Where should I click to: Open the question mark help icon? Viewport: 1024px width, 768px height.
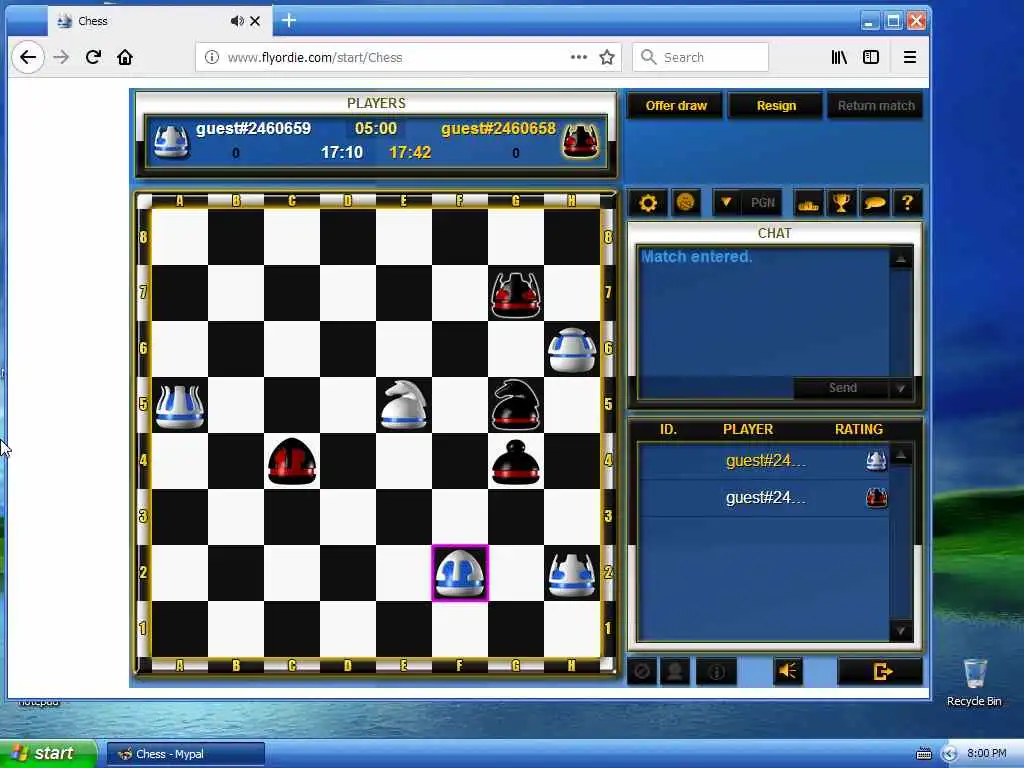907,203
